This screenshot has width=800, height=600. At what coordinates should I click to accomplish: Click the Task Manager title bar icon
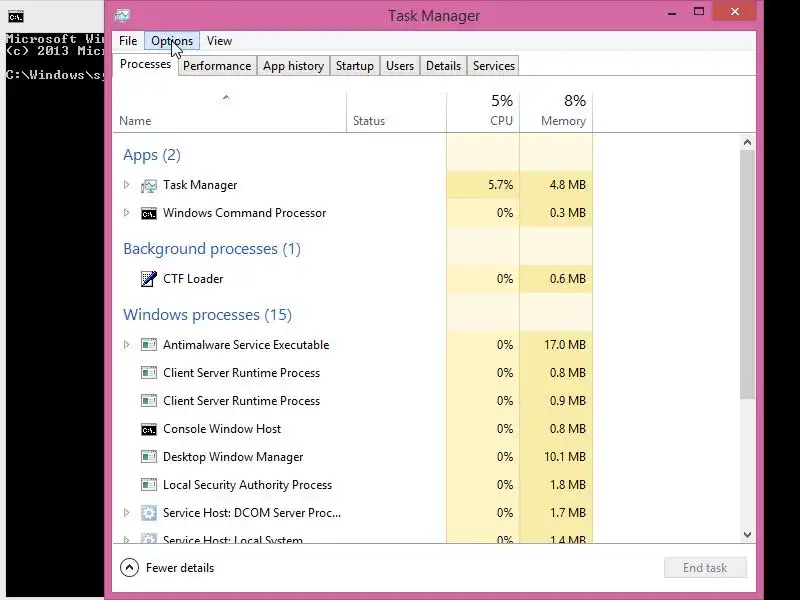[x=122, y=16]
